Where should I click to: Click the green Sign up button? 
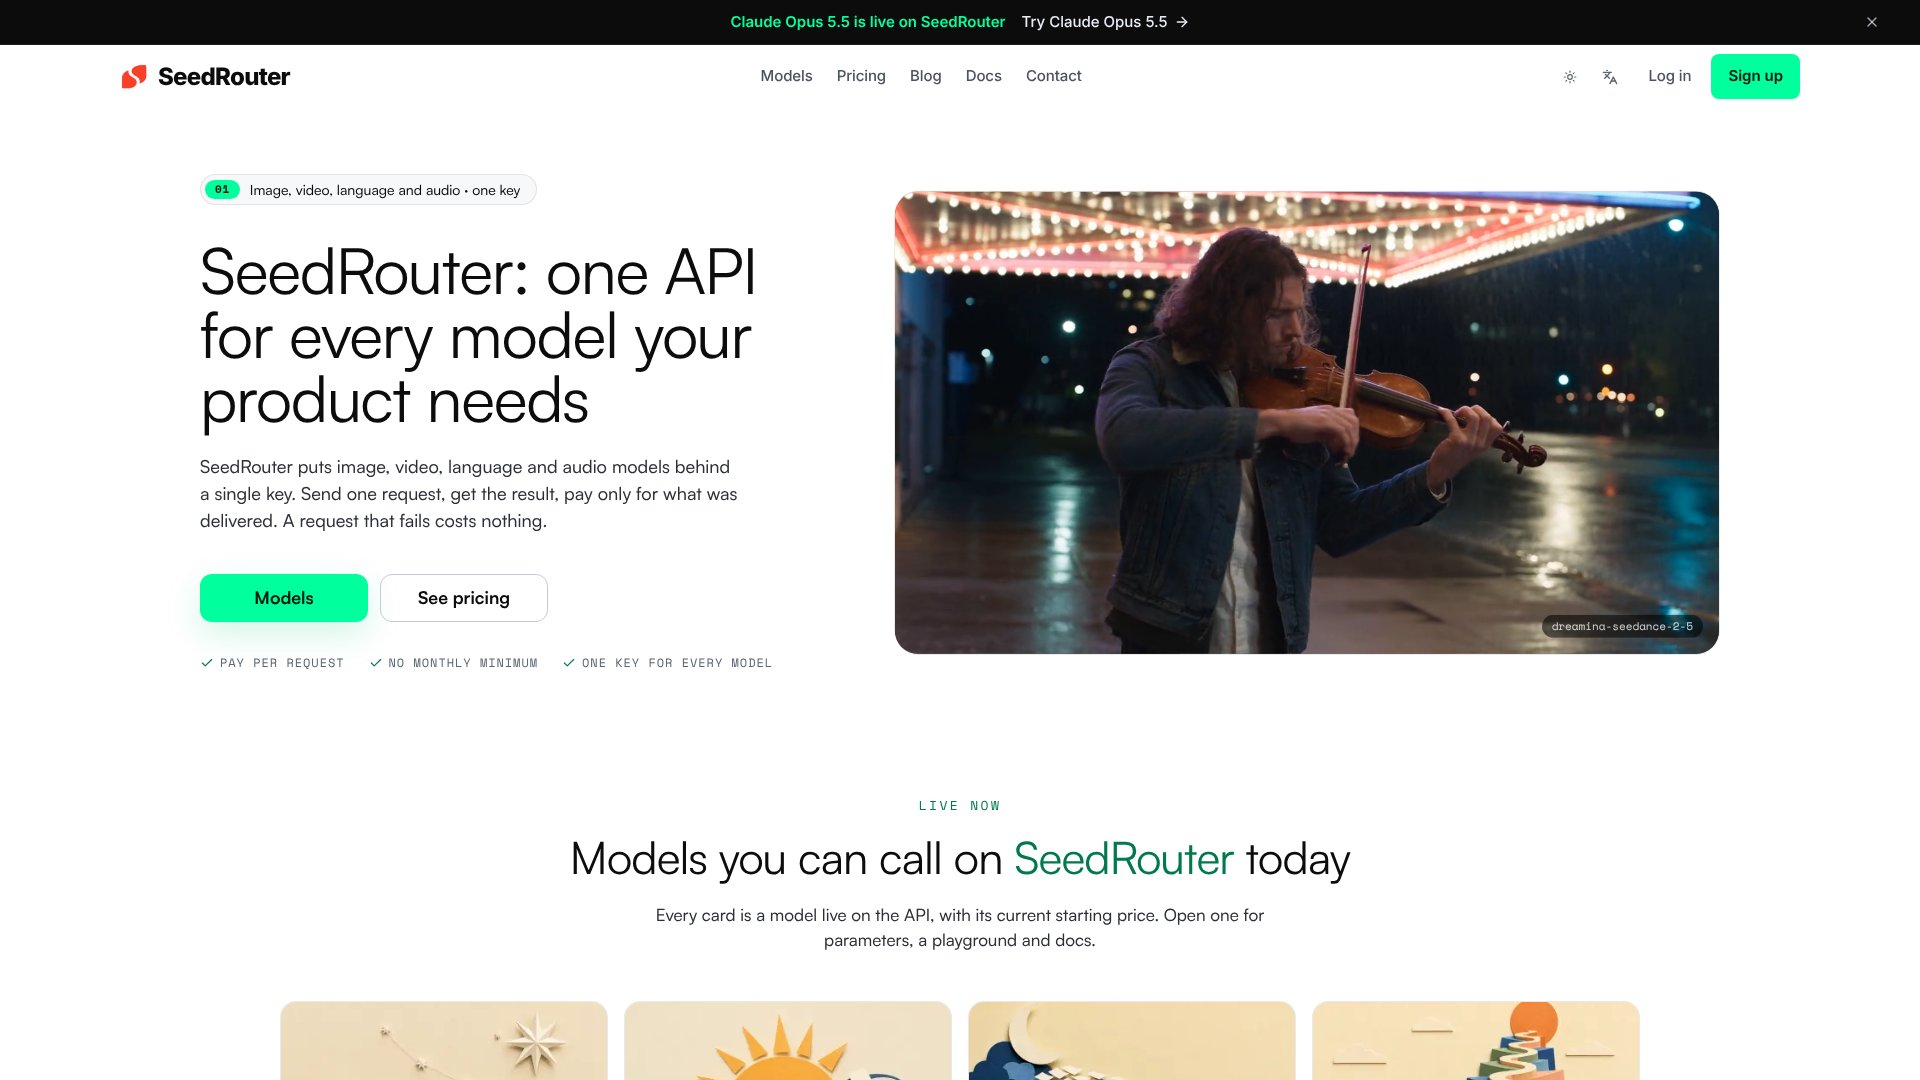[1755, 76]
